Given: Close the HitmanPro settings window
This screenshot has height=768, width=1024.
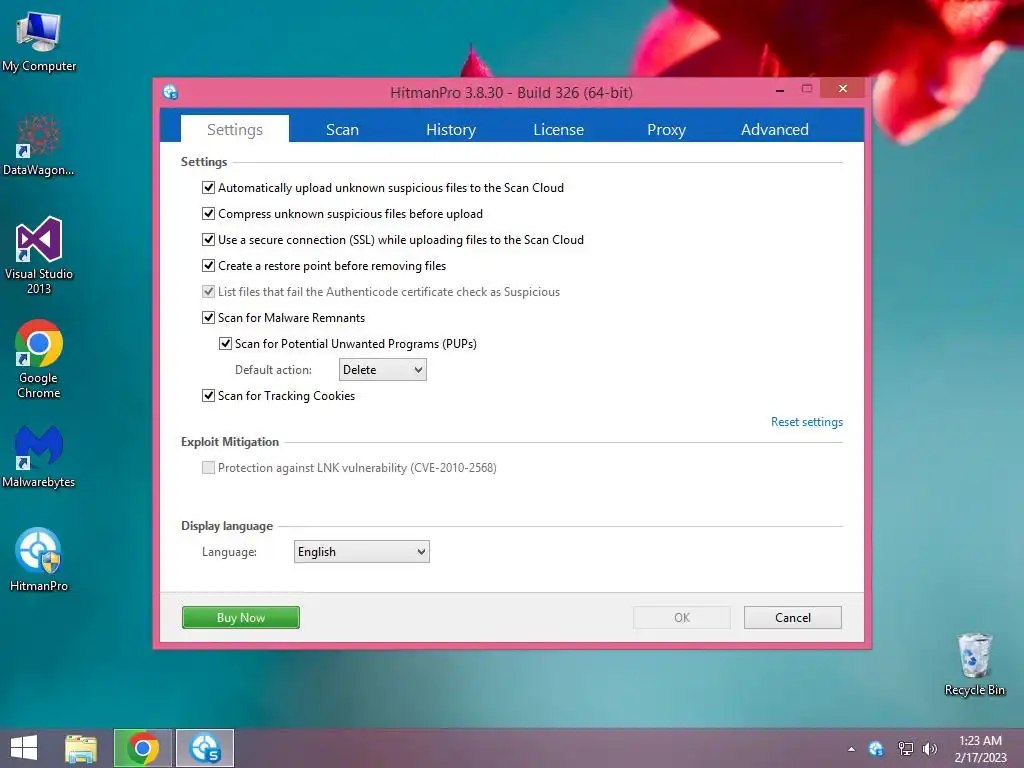Looking at the screenshot, I should pos(842,88).
